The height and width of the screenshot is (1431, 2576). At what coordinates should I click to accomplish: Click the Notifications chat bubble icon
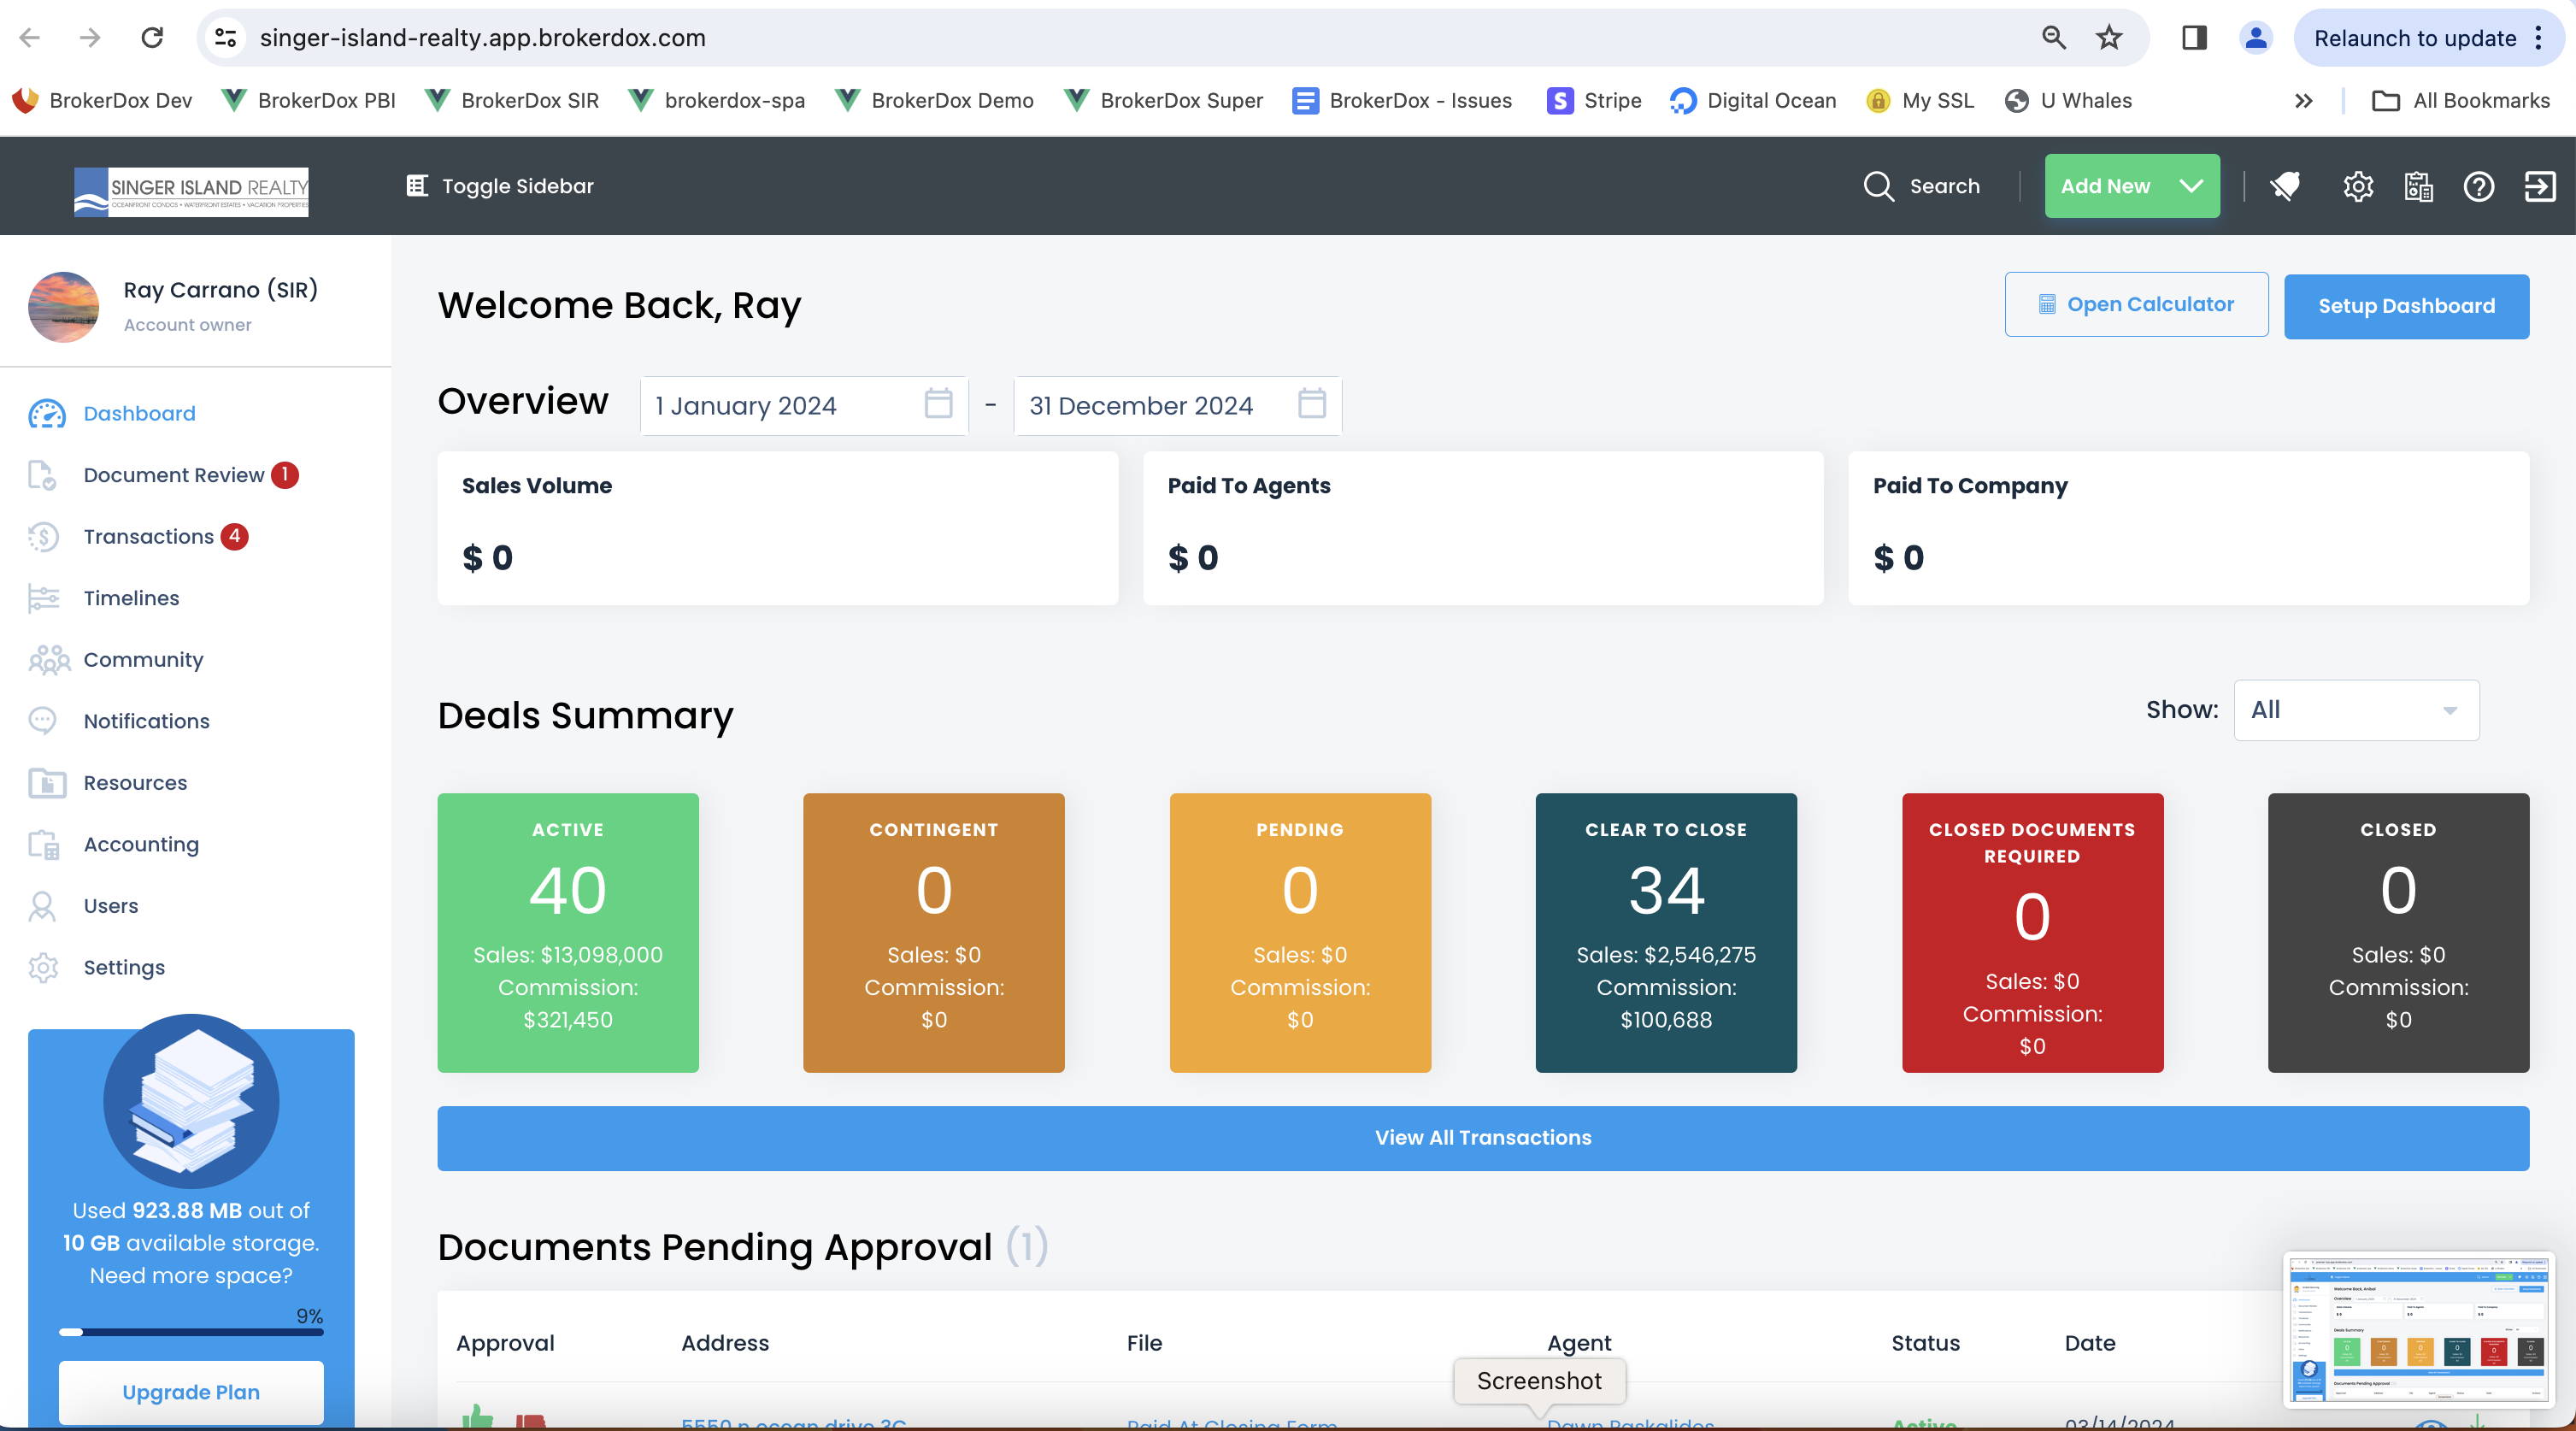42,721
